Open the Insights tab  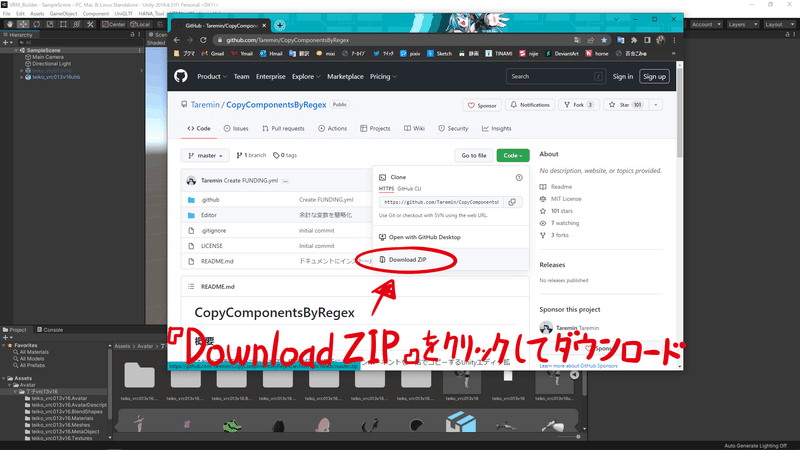[x=496, y=129]
